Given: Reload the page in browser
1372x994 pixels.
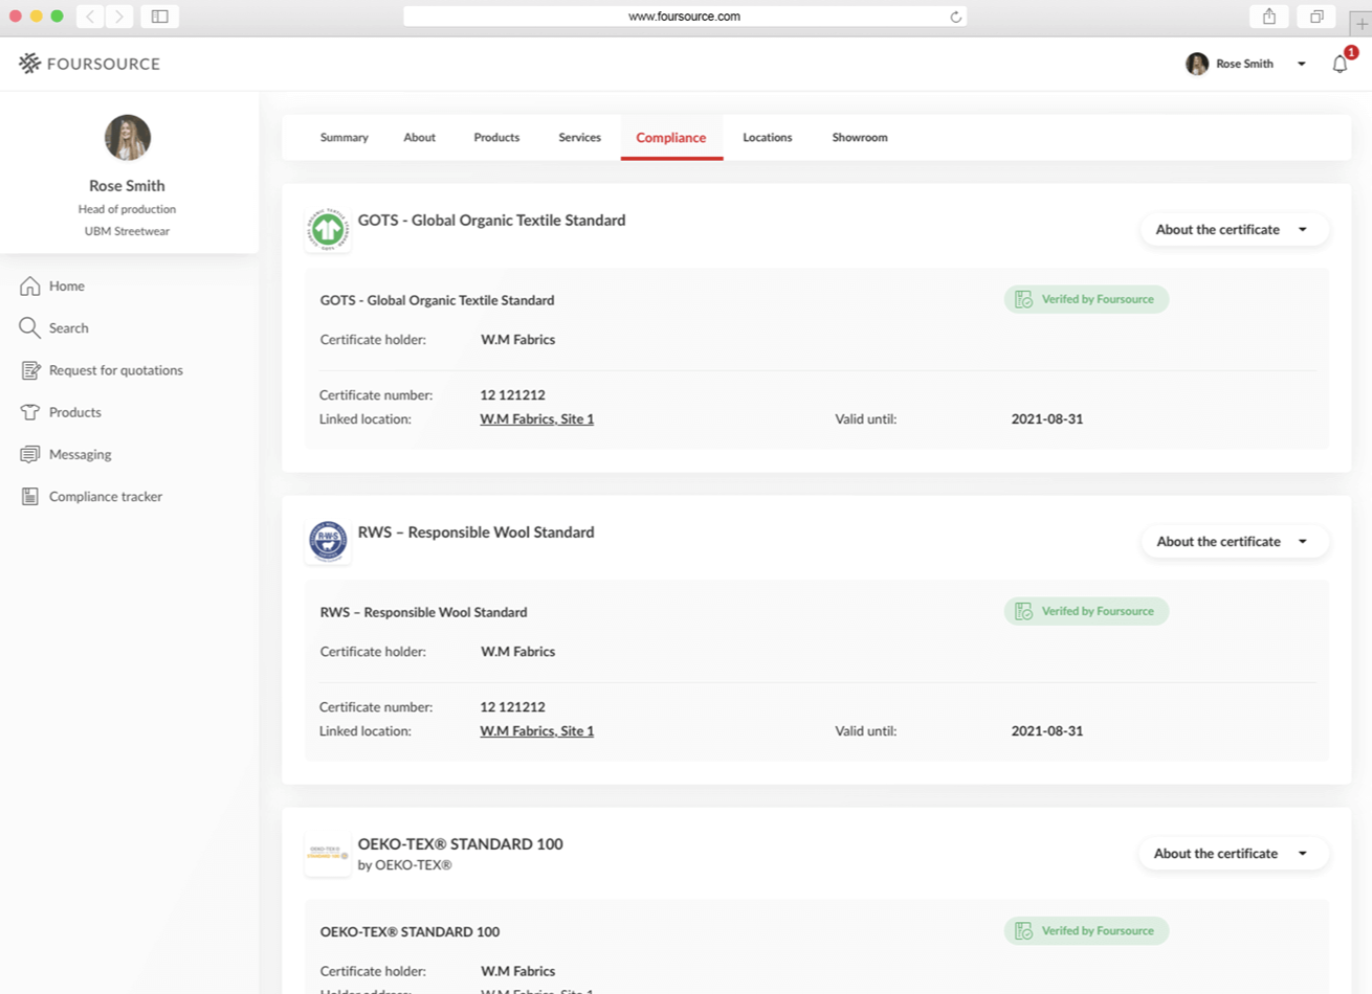Looking at the screenshot, I should (955, 16).
